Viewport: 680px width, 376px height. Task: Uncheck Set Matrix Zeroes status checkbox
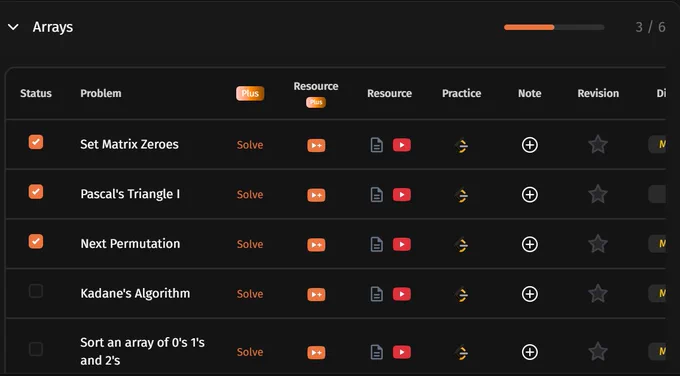point(36,142)
